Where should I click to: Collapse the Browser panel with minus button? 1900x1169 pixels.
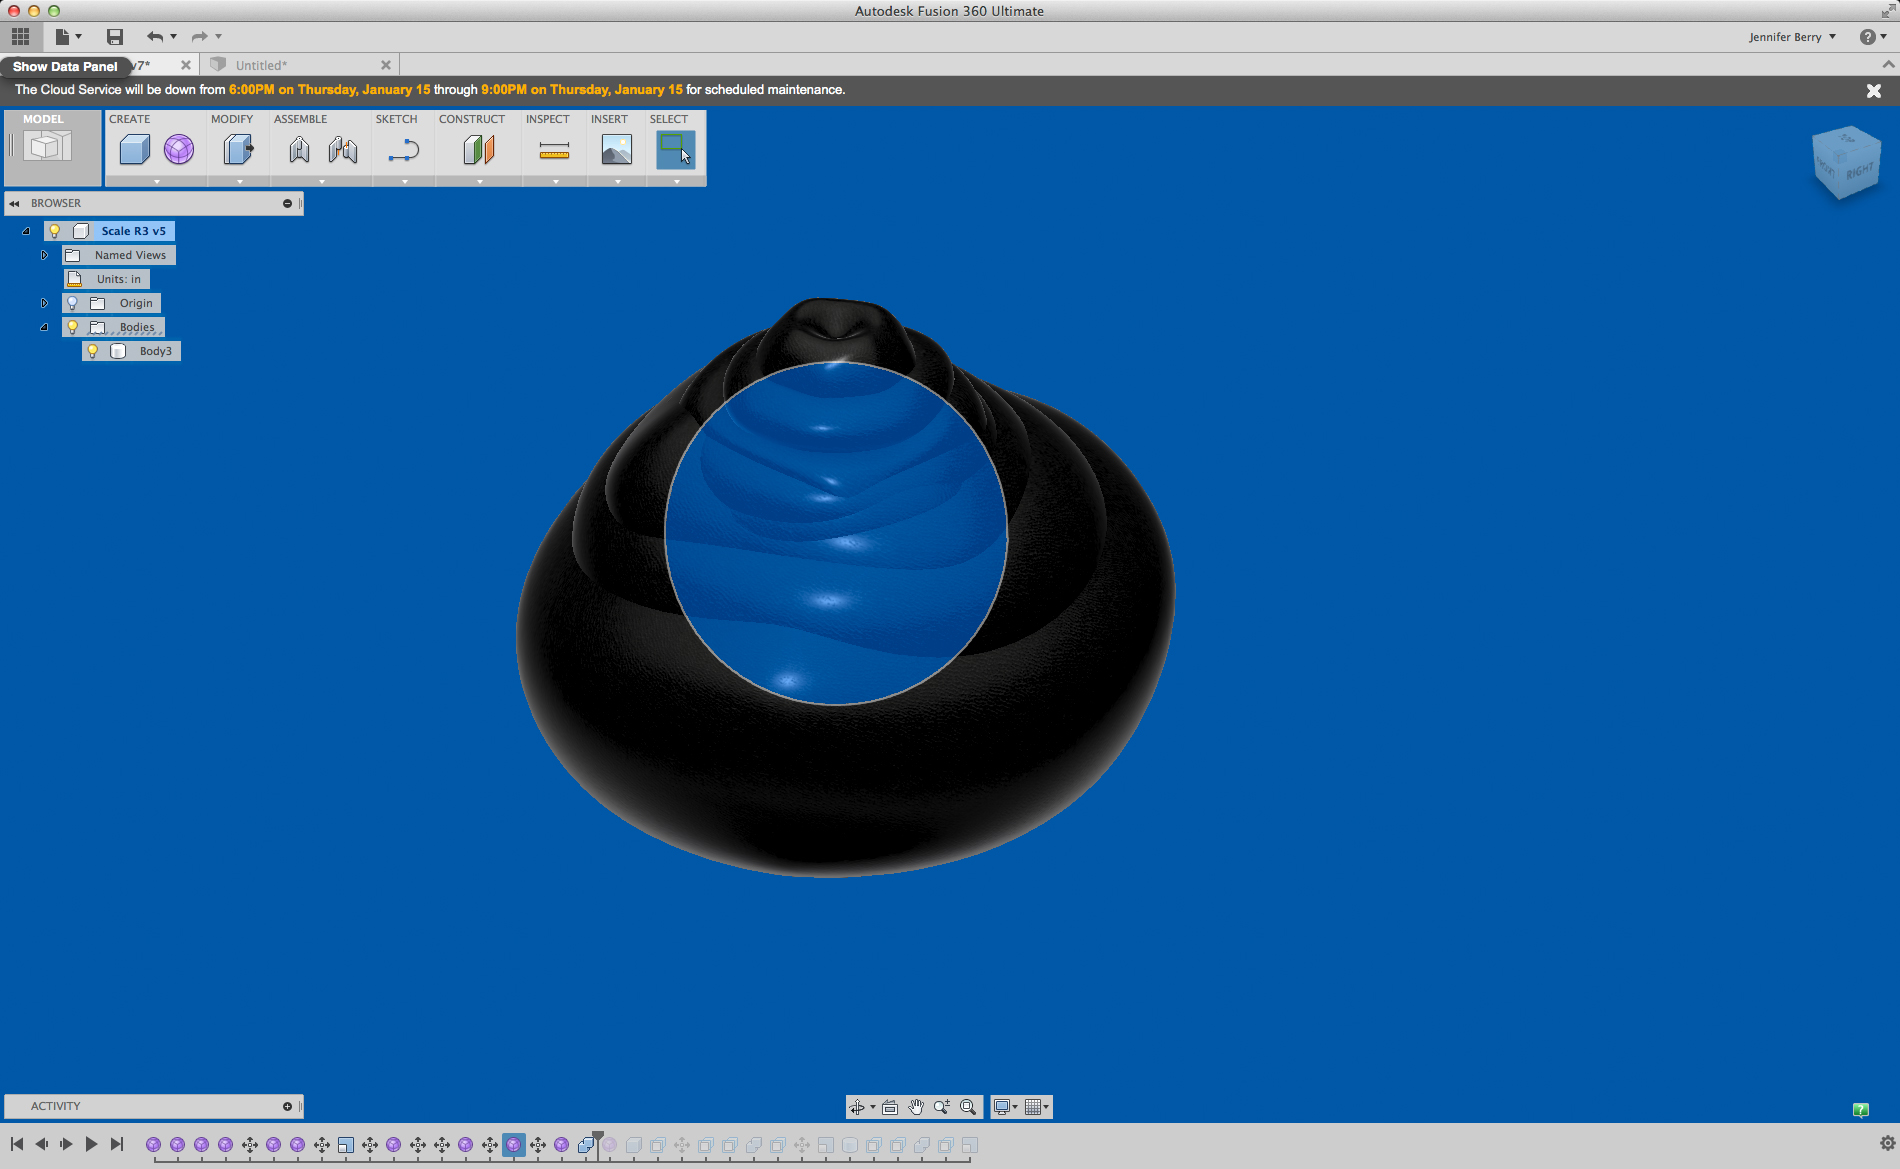[x=287, y=203]
